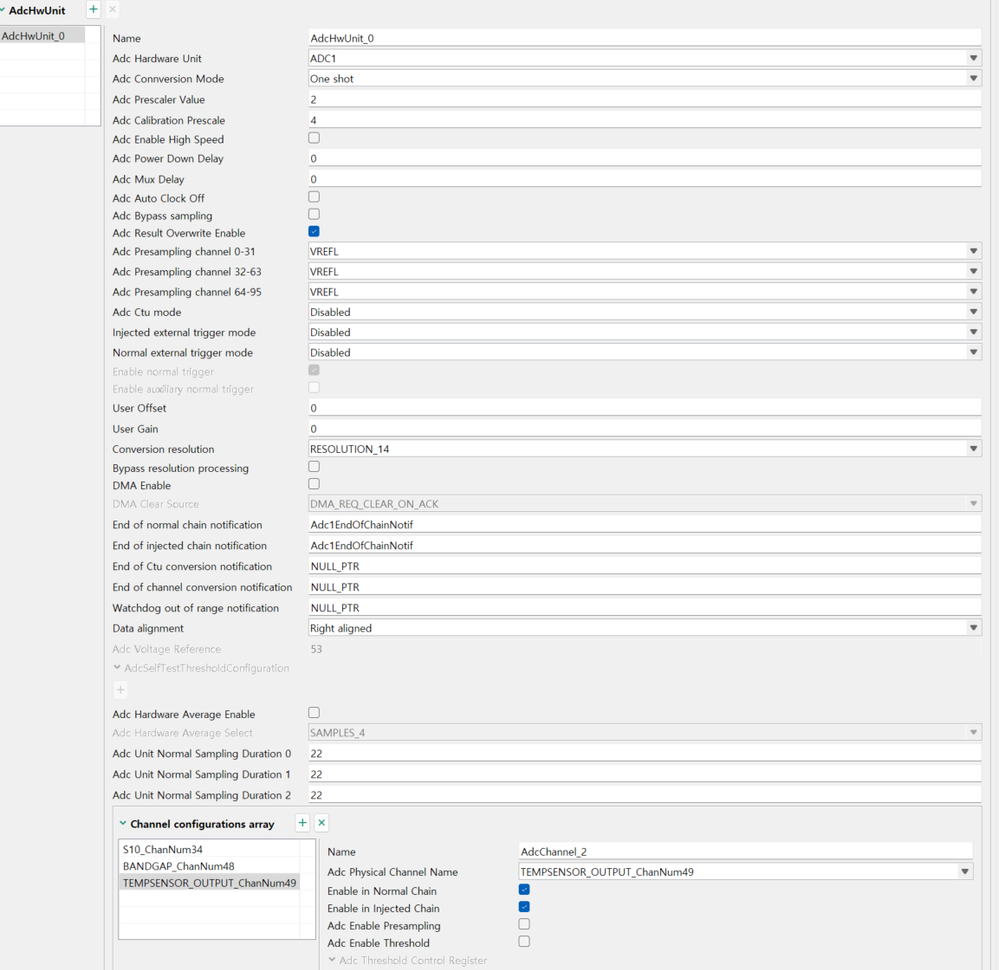The height and width of the screenshot is (970, 999).
Task: Click Adc Calibration Prescale field
Action: tap(645, 120)
